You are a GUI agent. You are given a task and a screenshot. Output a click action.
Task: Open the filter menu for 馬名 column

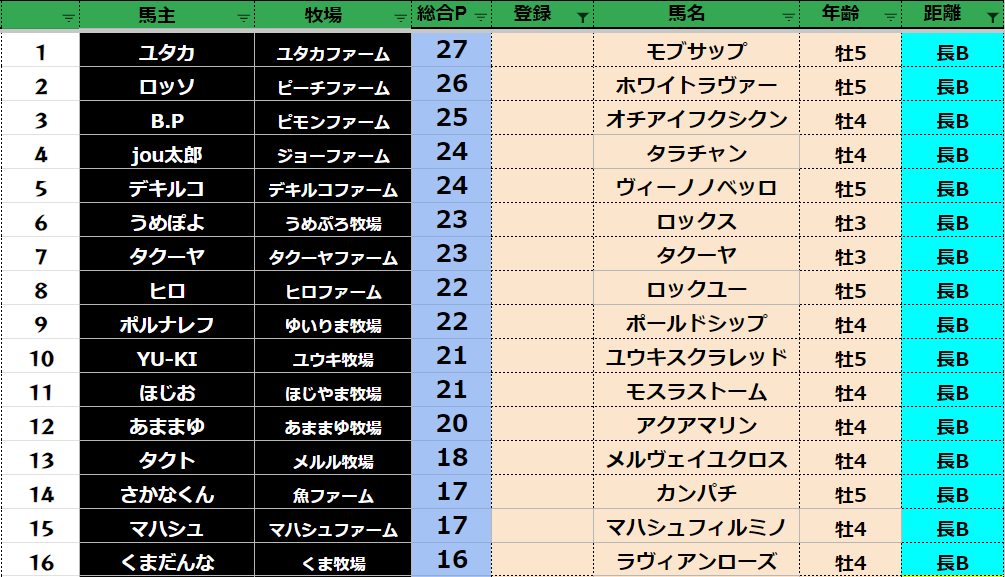[789, 17]
